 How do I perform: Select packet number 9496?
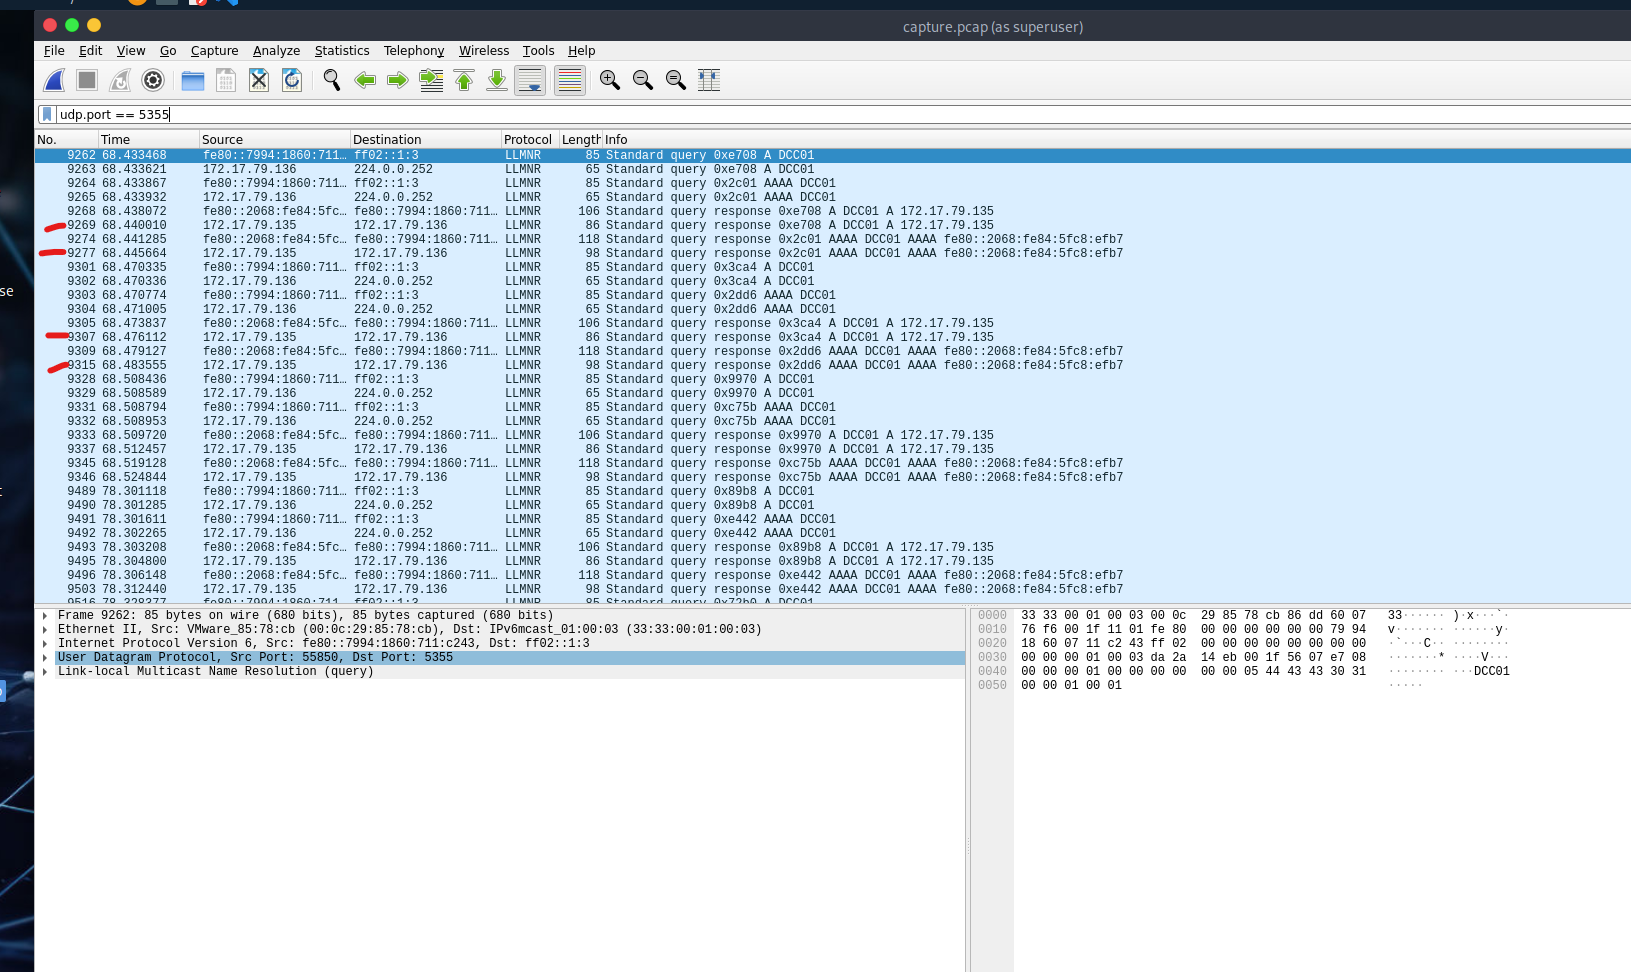pyautogui.click(x=833, y=575)
